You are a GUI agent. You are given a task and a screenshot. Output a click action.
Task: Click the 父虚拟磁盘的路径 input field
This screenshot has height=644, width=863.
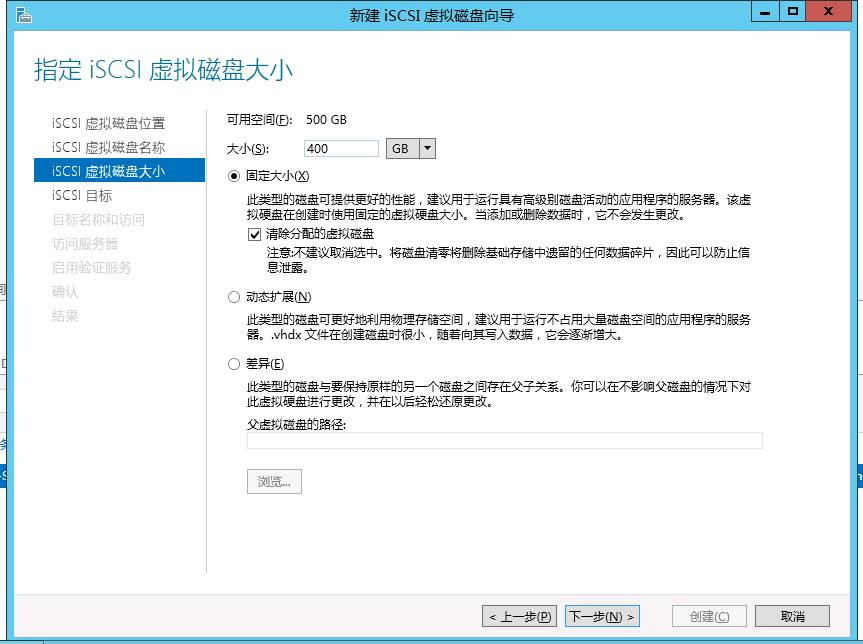505,440
